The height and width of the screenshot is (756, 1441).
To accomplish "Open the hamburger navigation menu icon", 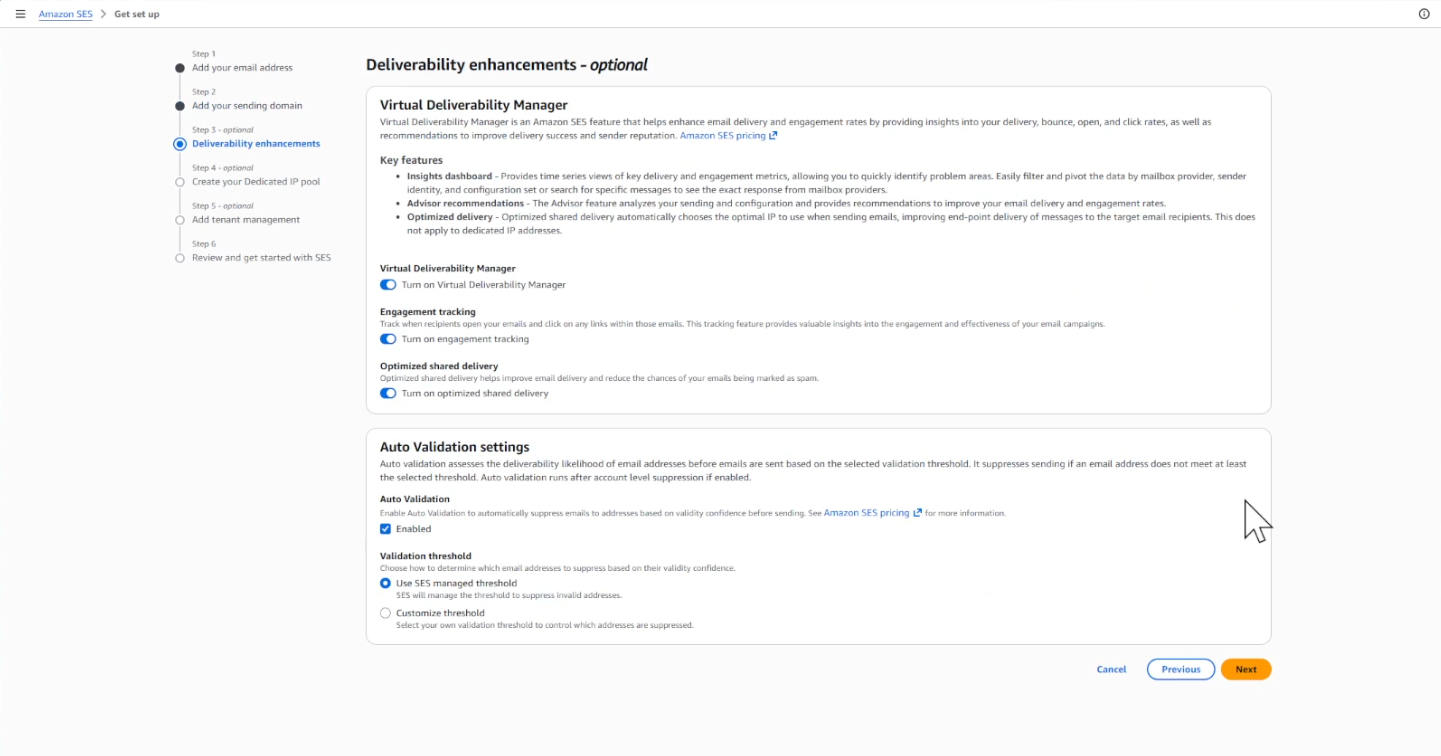I will pyautogui.click(x=20, y=14).
